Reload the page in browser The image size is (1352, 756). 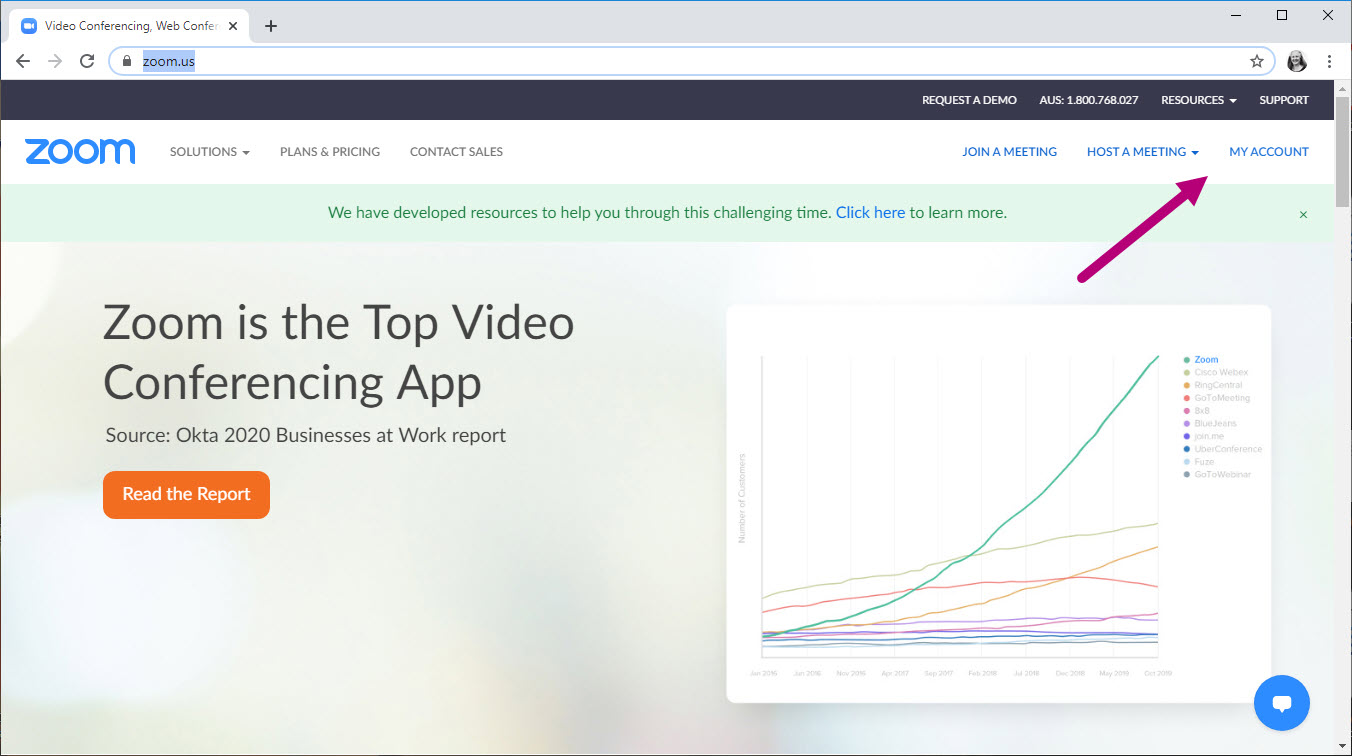(x=87, y=61)
